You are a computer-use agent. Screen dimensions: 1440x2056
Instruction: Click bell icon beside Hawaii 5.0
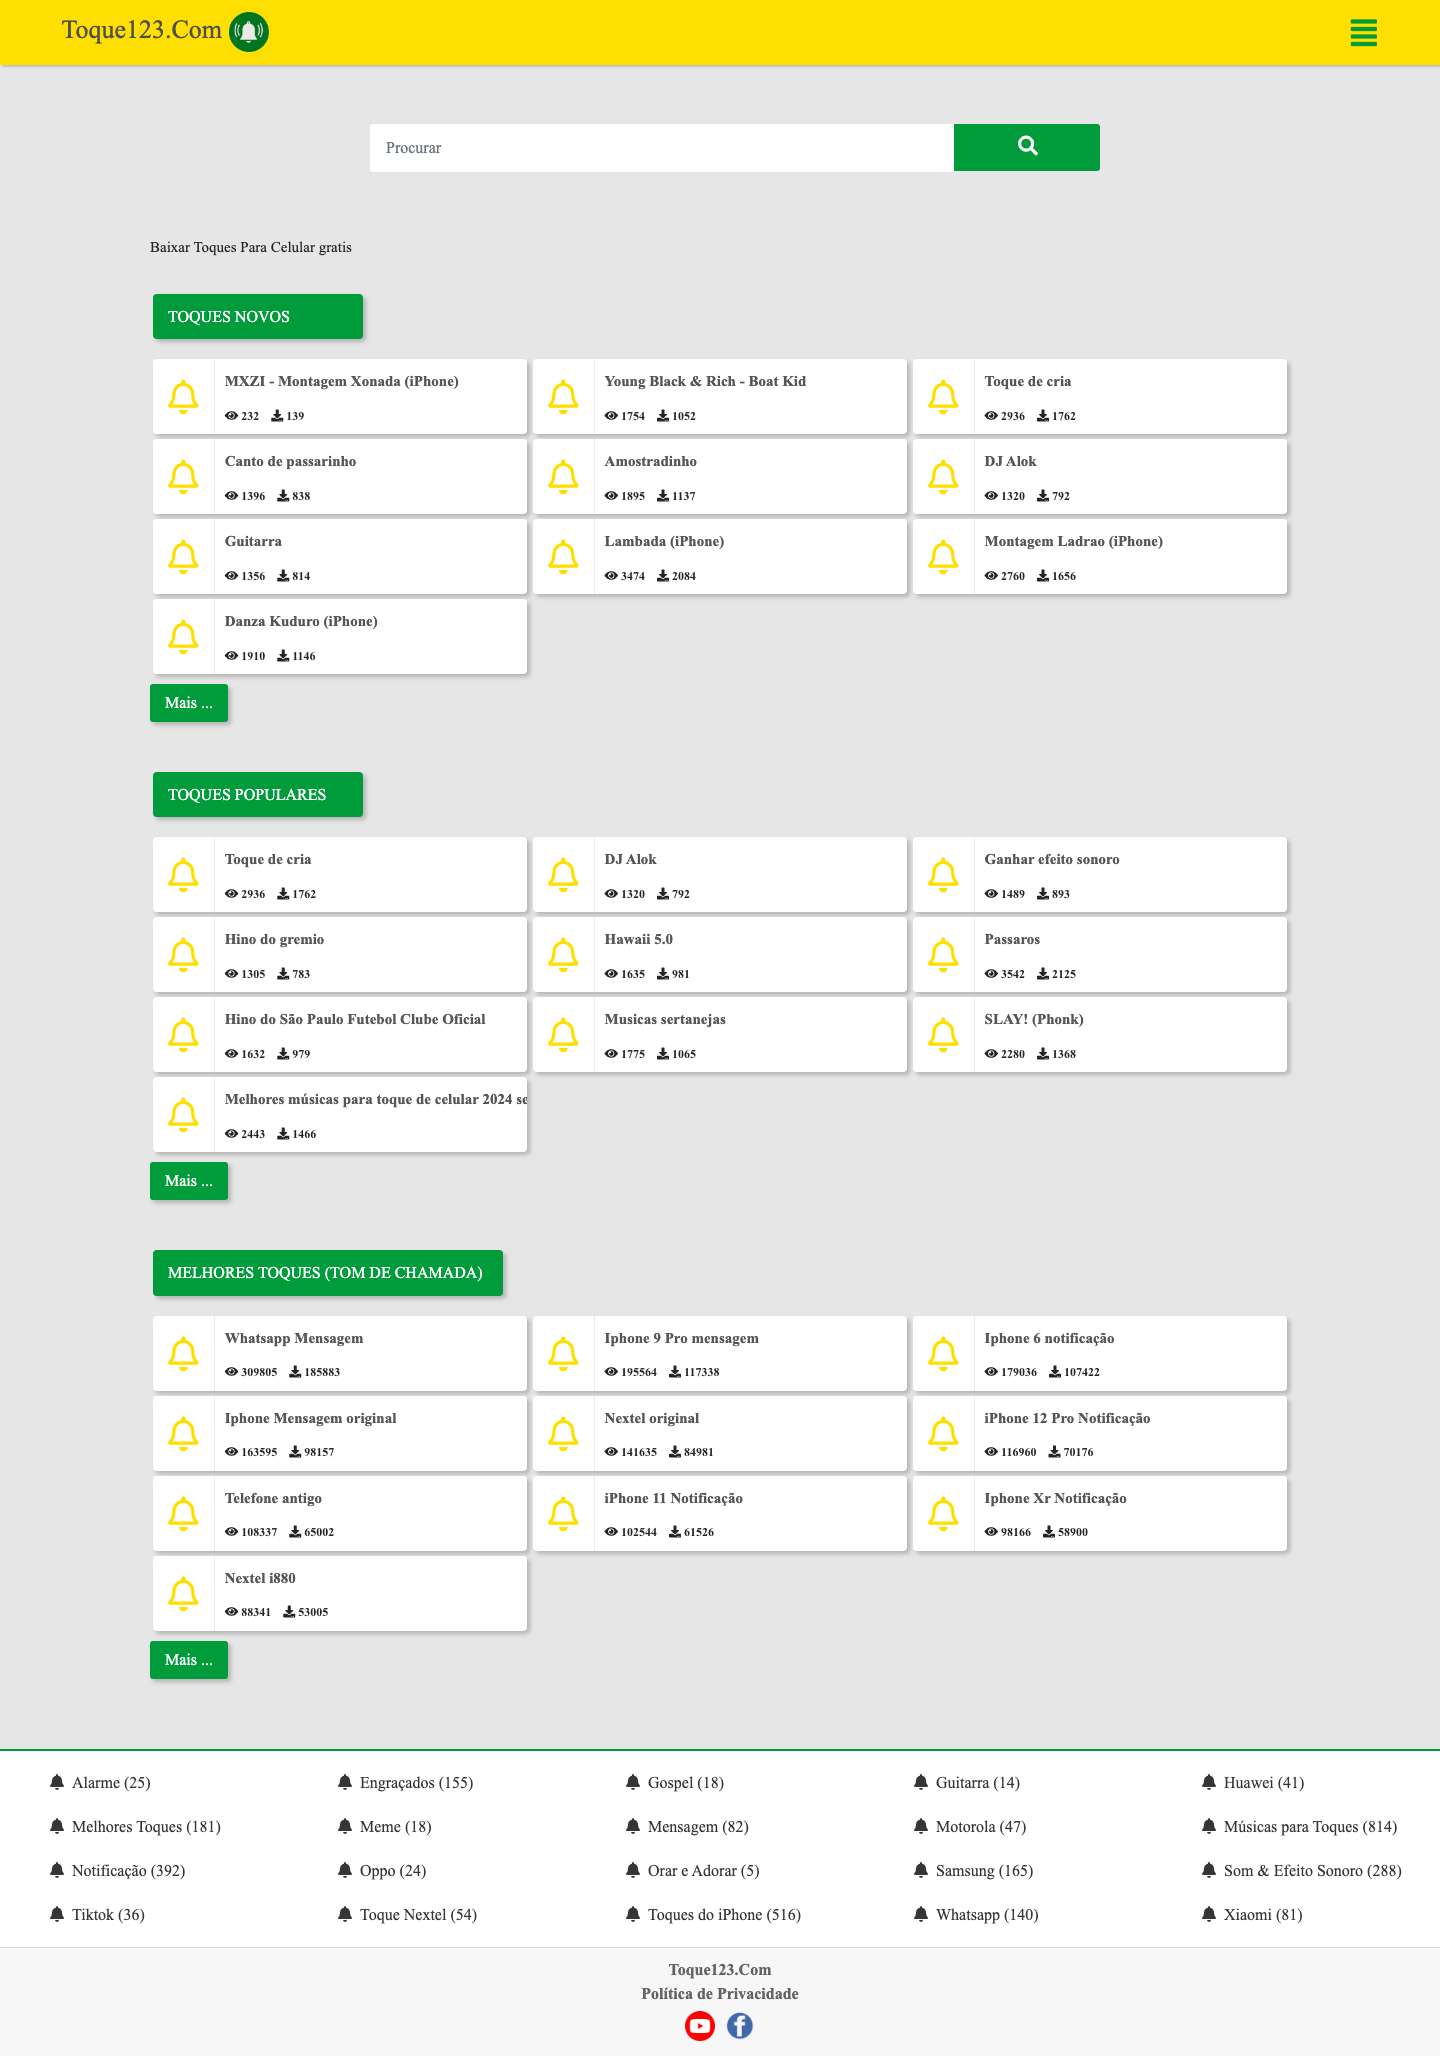(x=563, y=955)
